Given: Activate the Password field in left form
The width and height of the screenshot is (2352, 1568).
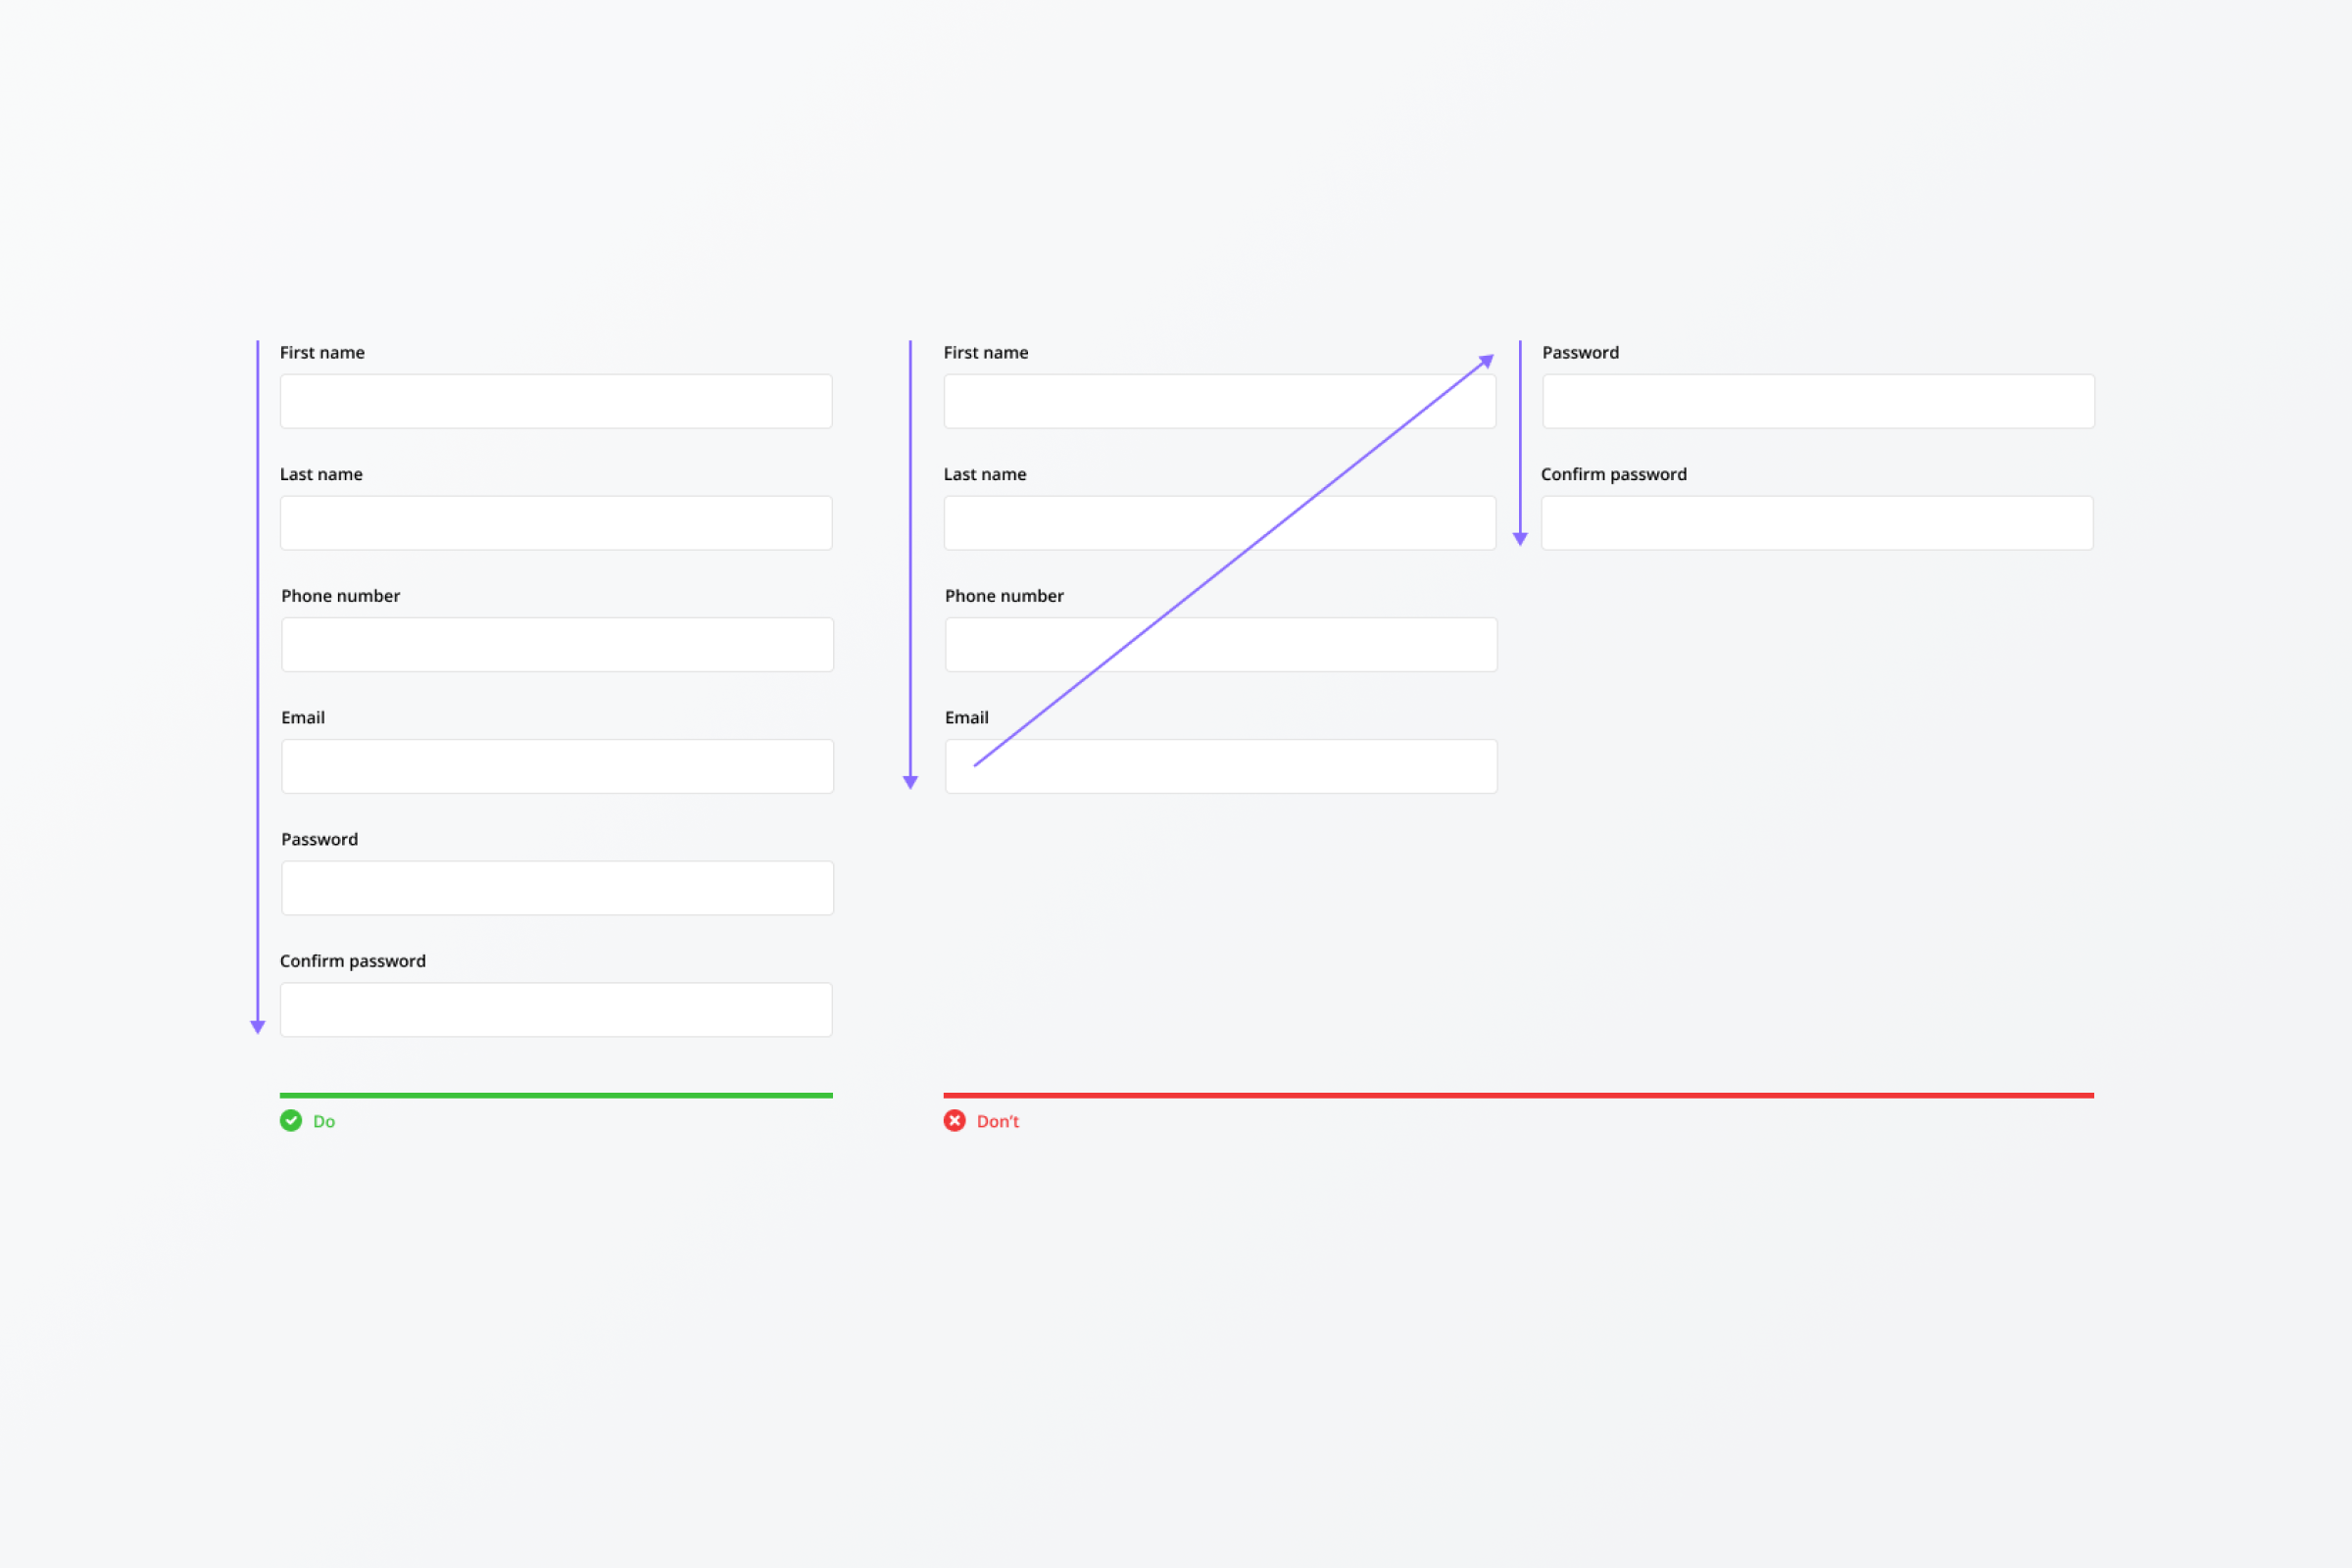Looking at the screenshot, I should pos(557,888).
